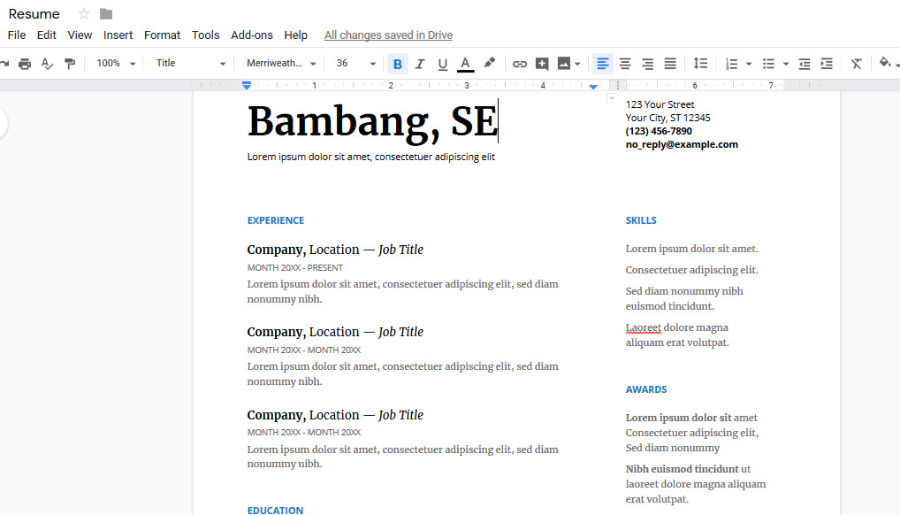Viewport: 900px width, 515px height.
Task: Insert a link
Action: (519, 64)
